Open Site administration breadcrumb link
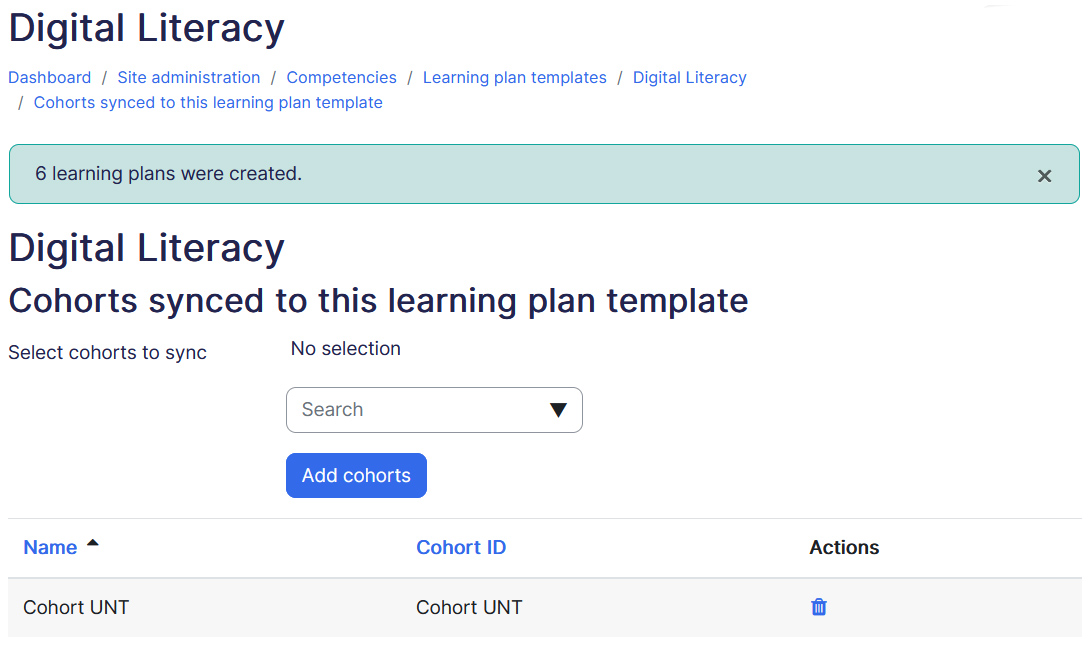 pos(189,78)
